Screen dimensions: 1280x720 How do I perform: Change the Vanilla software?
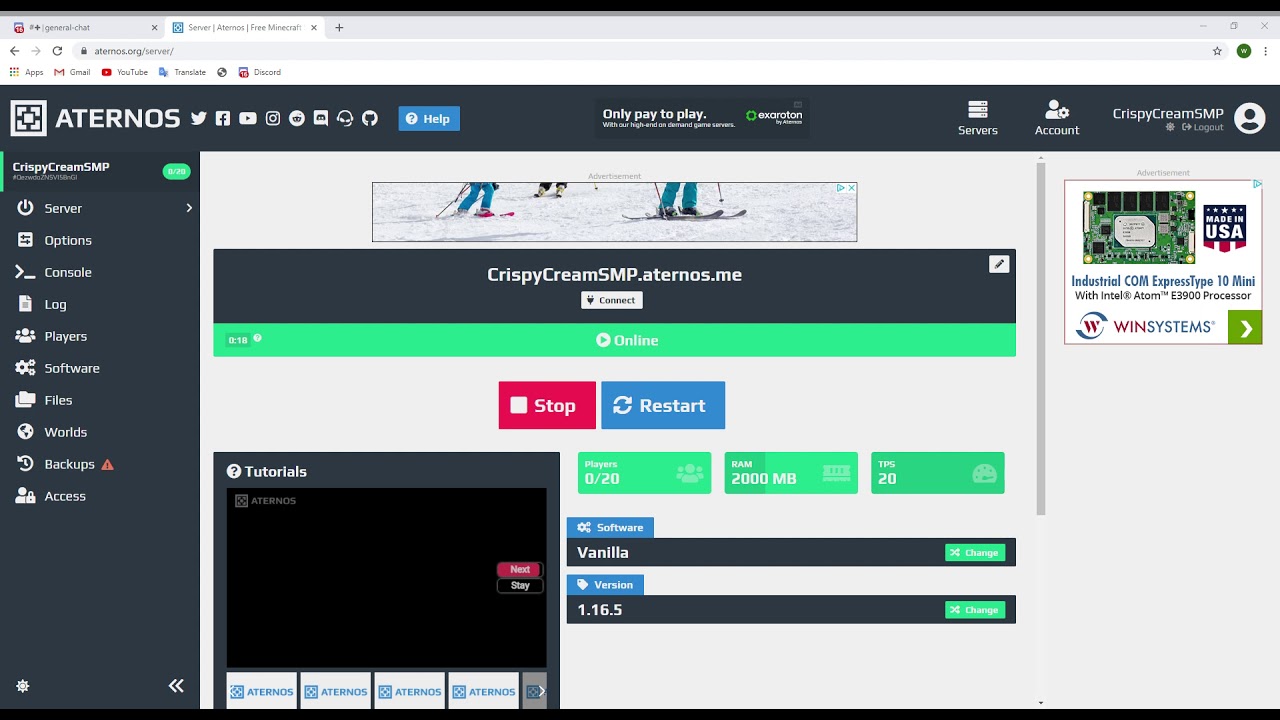pyautogui.click(x=975, y=552)
